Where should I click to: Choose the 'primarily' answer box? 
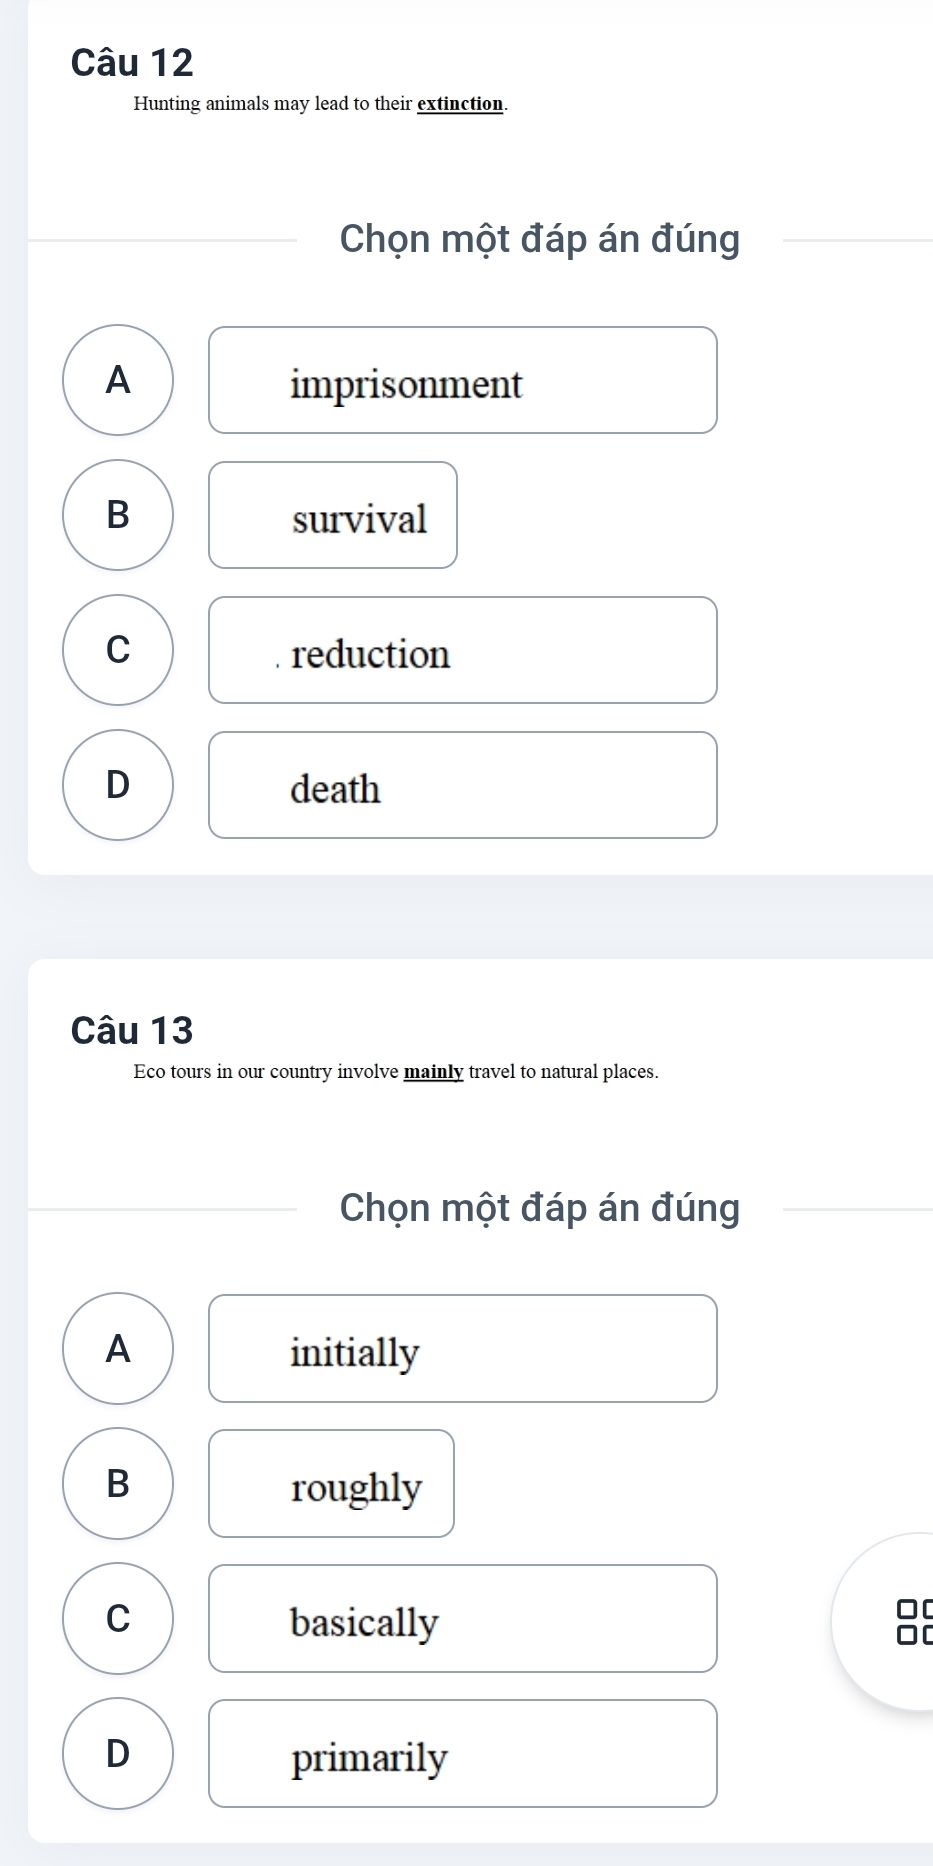tap(463, 1753)
